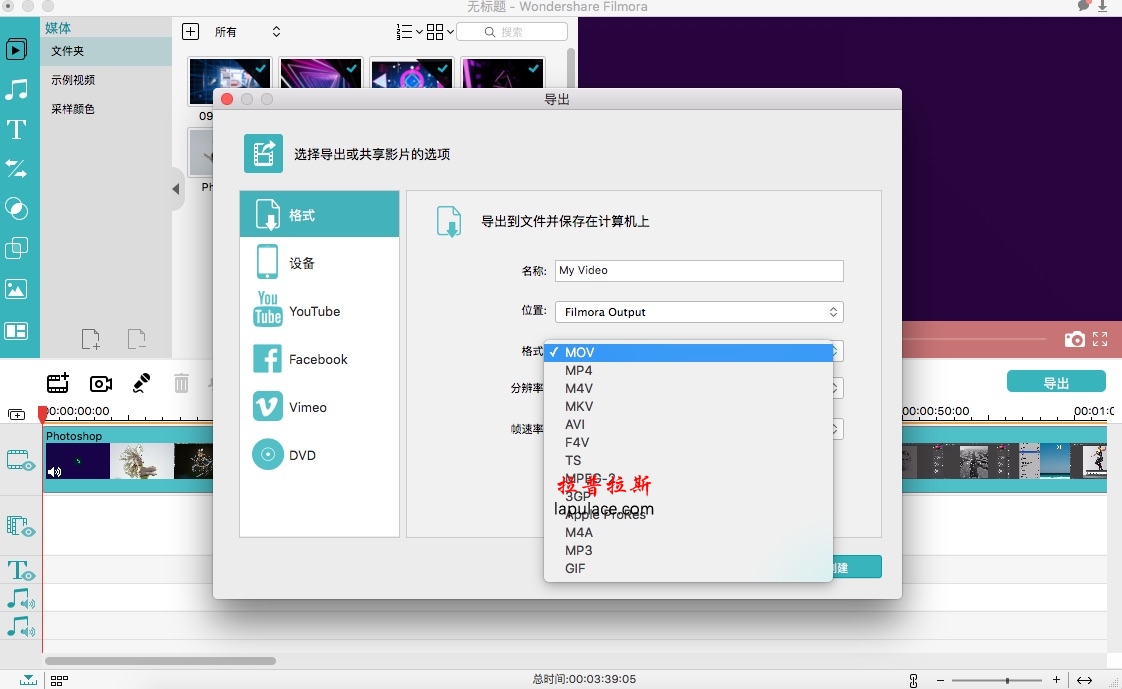The width and height of the screenshot is (1122, 689).
Task: Enter fullscreen preview mode
Action: pos(1101,339)
